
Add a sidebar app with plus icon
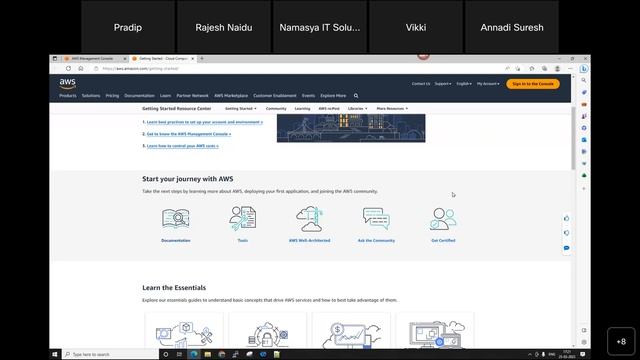coord(584,189)
